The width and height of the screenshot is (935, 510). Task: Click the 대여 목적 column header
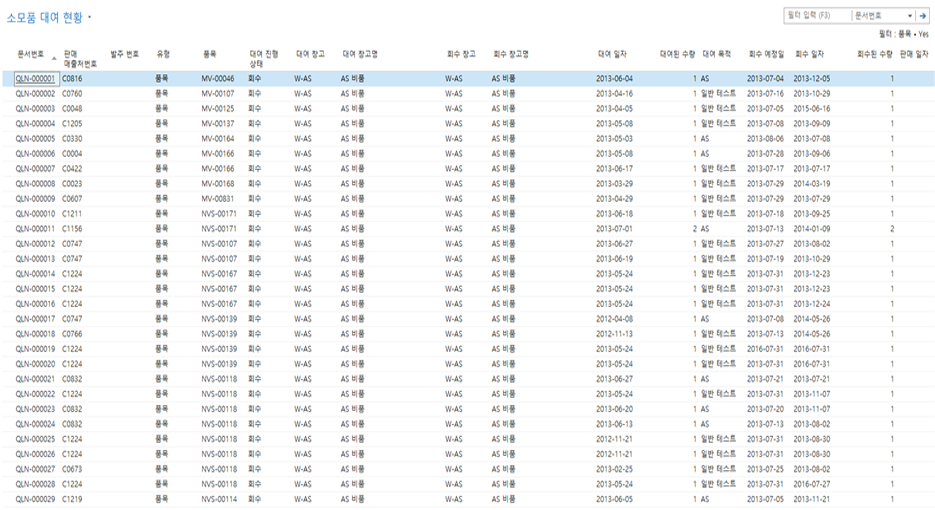pos(716,54)
